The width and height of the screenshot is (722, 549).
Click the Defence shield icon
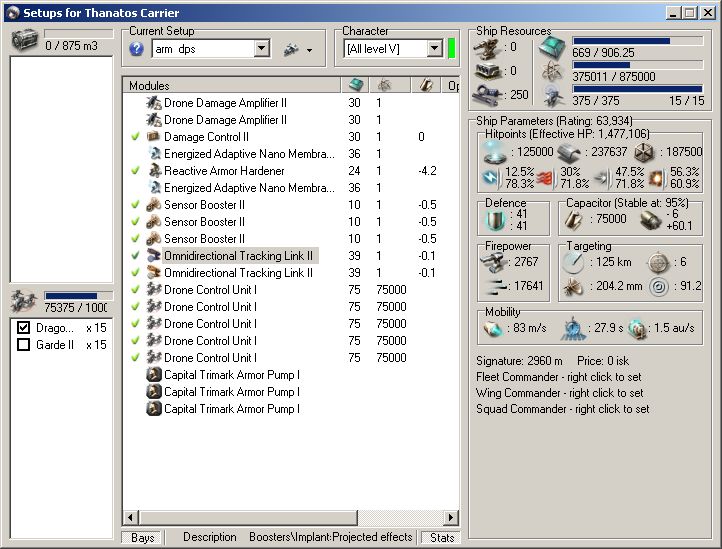tap(495, 220)
